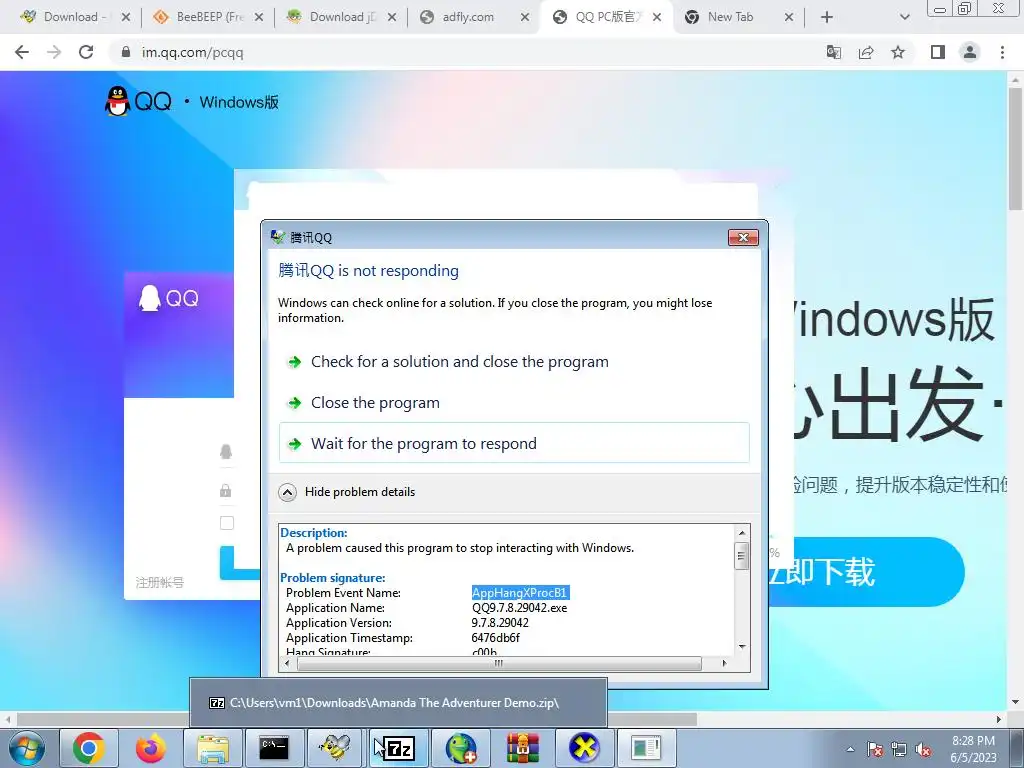Viewport: 1024px width, 768px height.
Task: Open 7-Zip from the taskbar
Action: click(398, 748)
